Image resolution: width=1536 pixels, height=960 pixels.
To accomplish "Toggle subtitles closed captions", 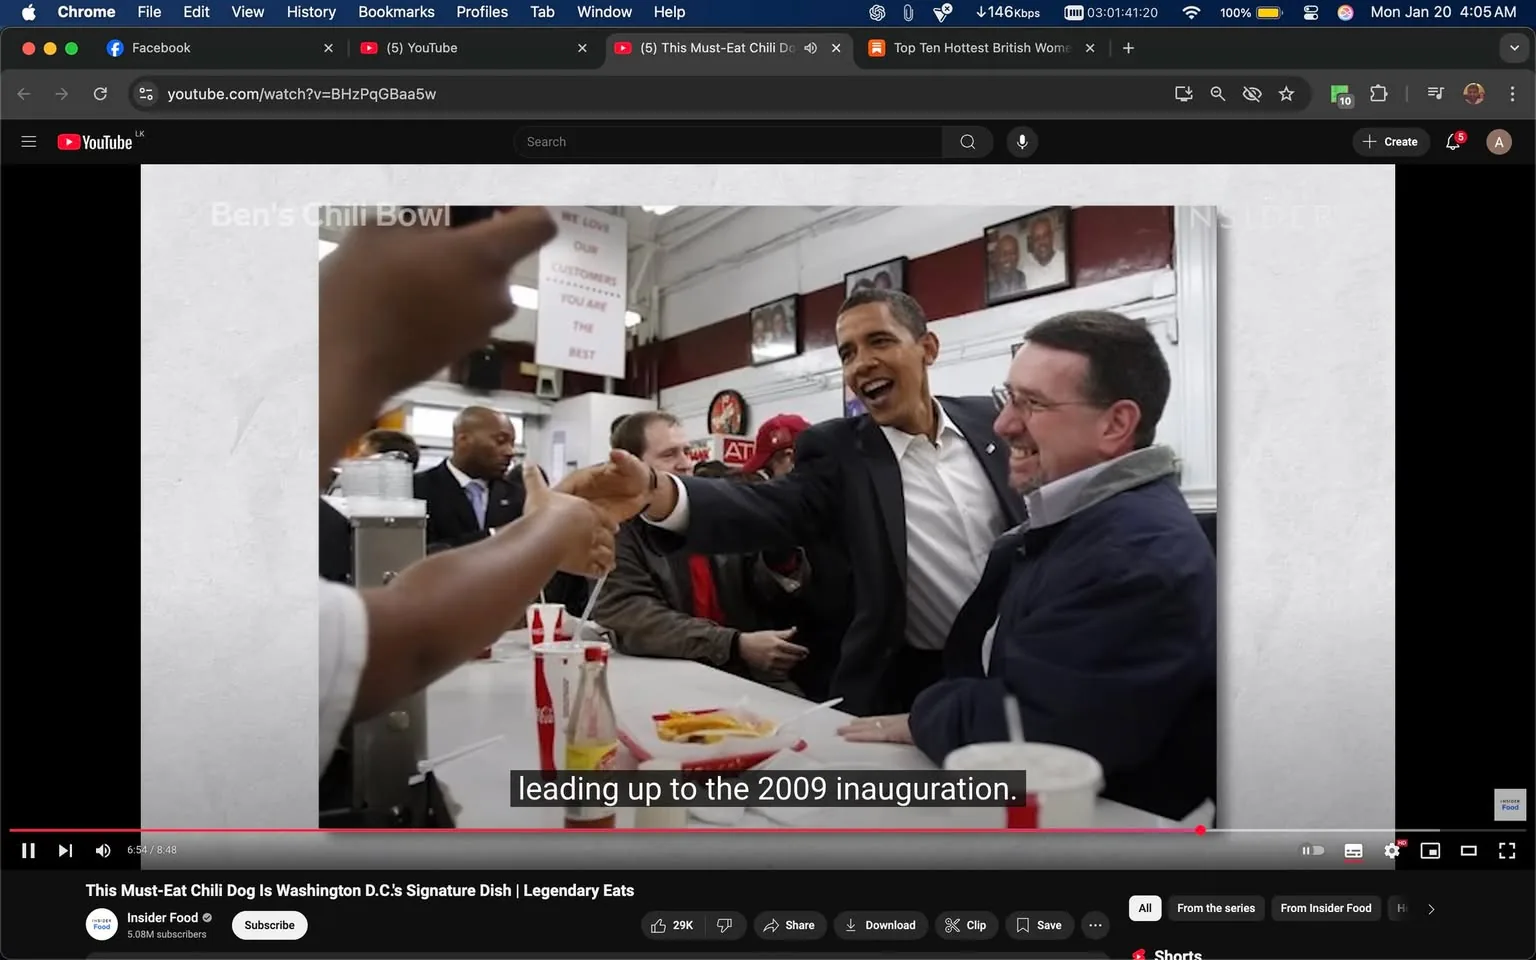I will coord(1353,850).
